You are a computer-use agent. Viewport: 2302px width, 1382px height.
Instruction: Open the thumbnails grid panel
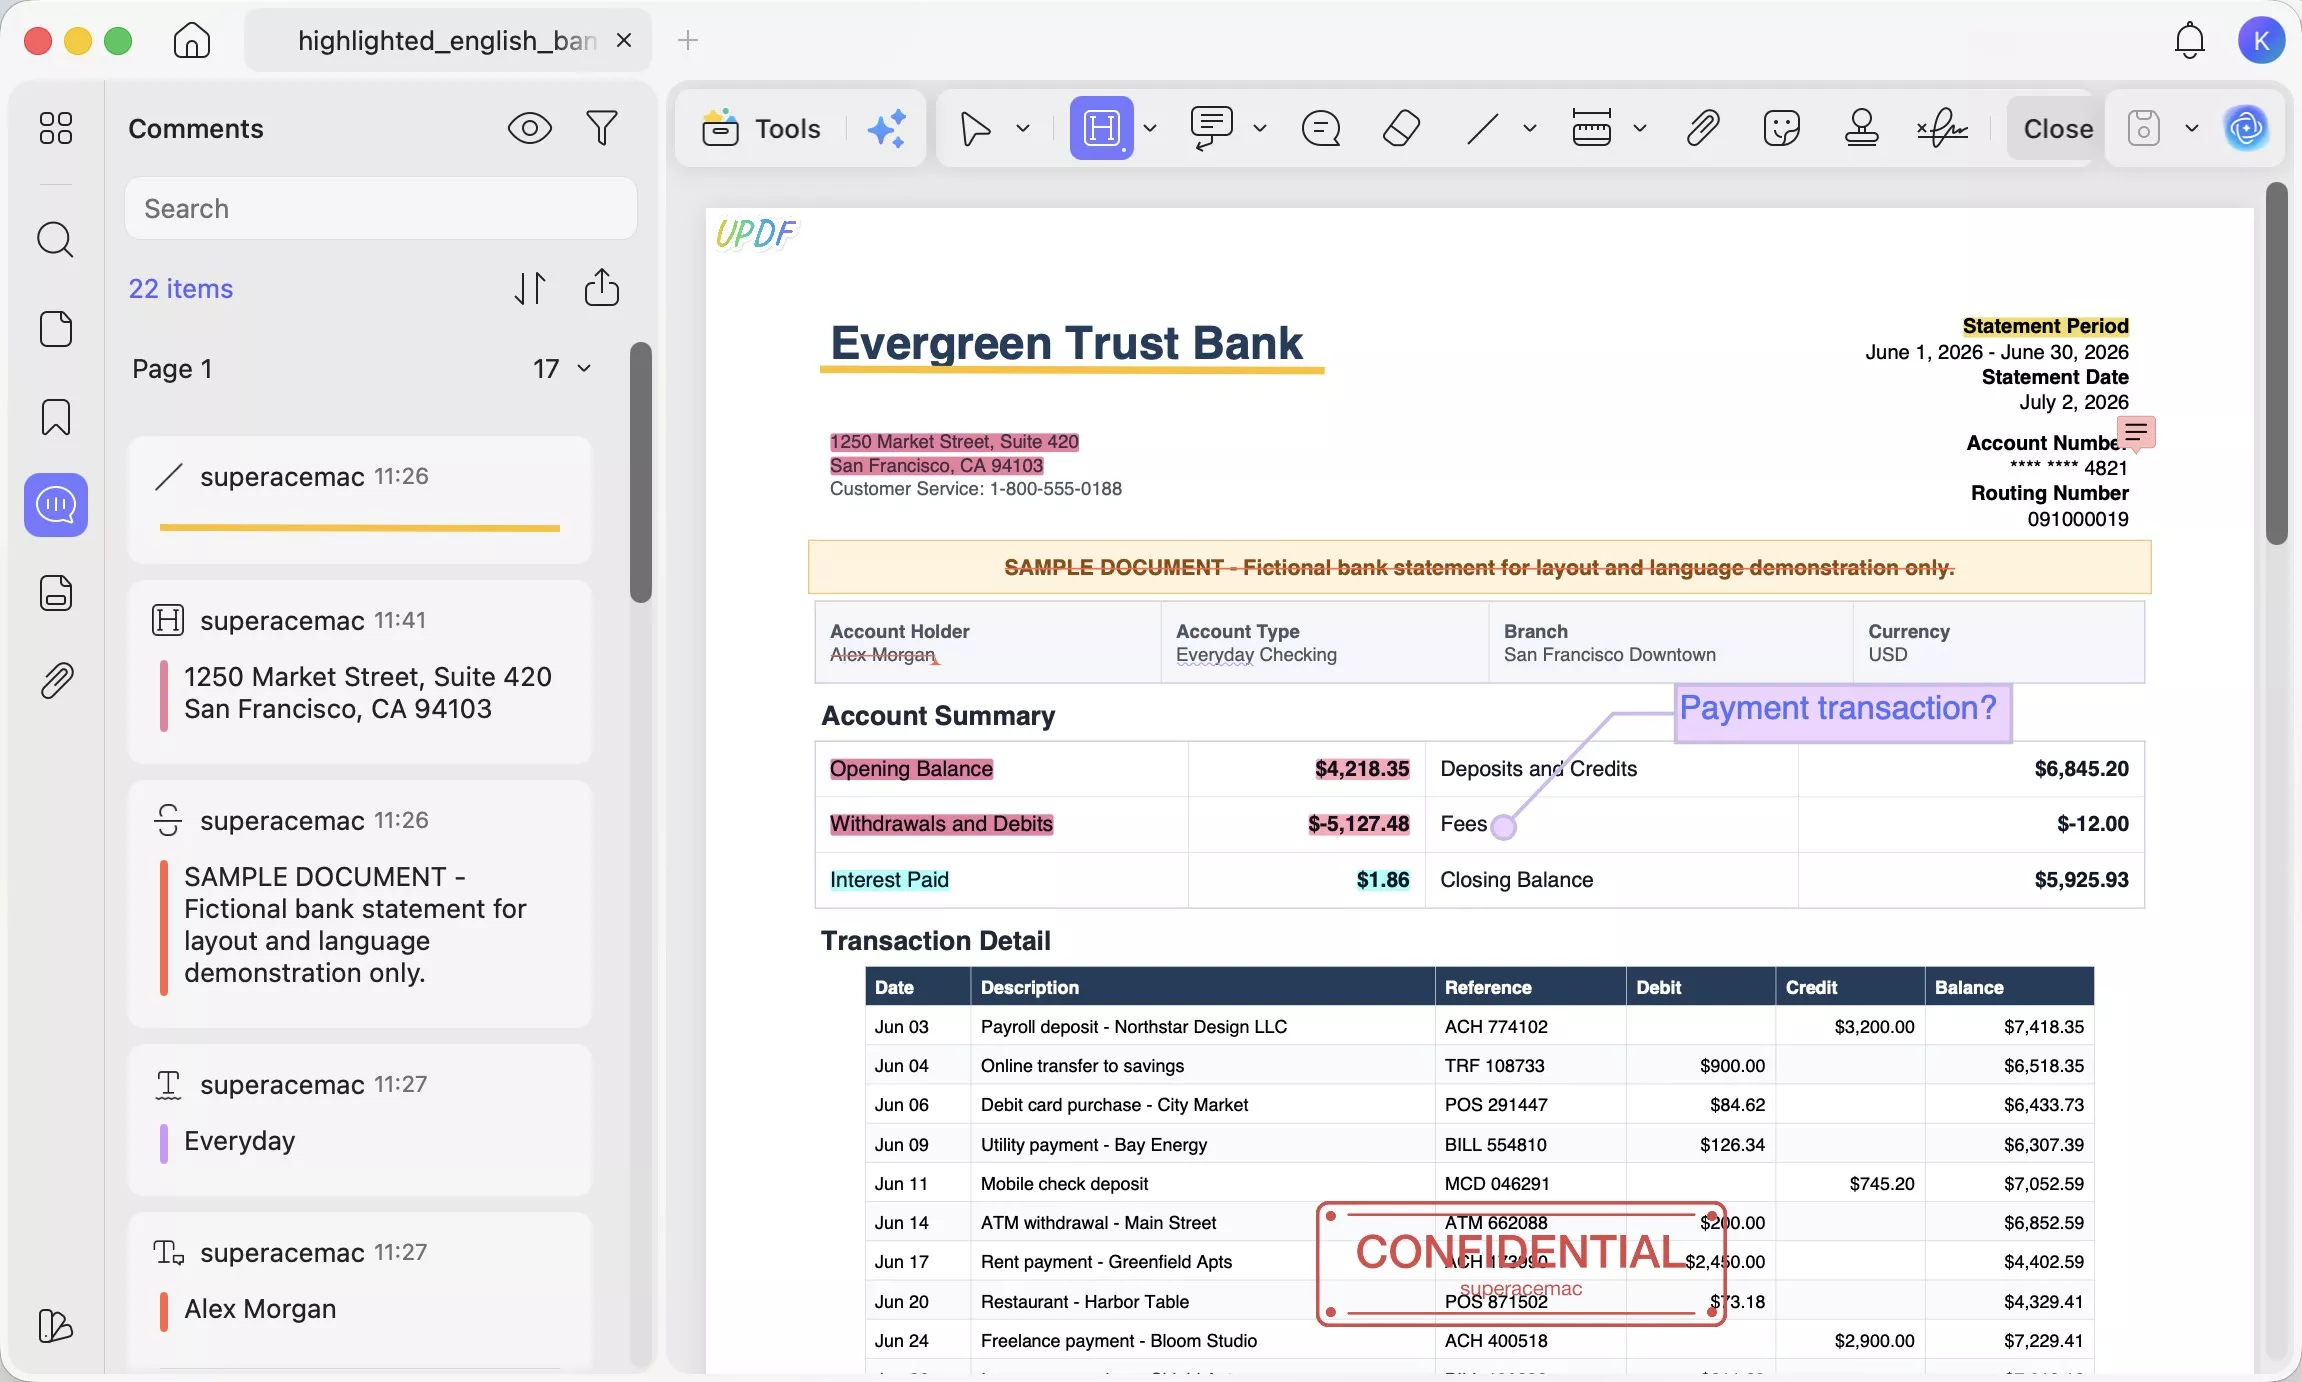click(x=56, y=128)
